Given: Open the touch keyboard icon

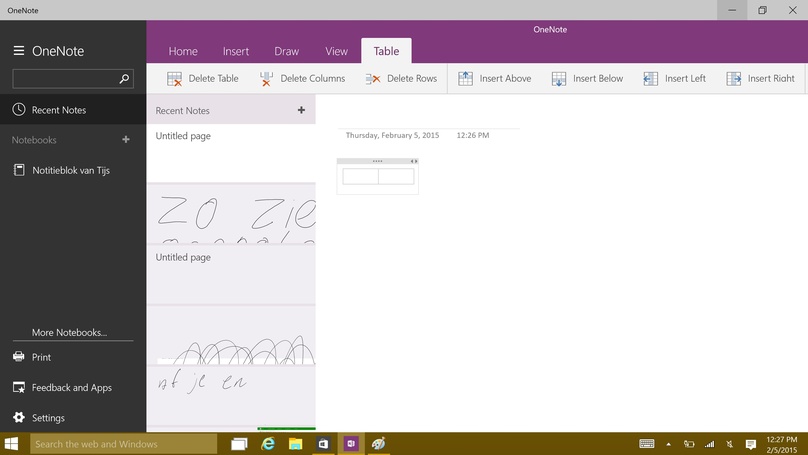Looking at the screenshot, I should tap(647, 444).
